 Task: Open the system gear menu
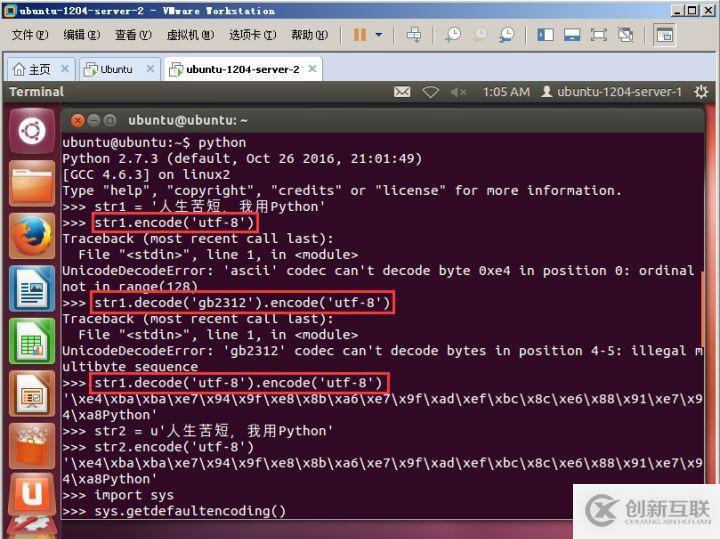click(x=701, y=92)
